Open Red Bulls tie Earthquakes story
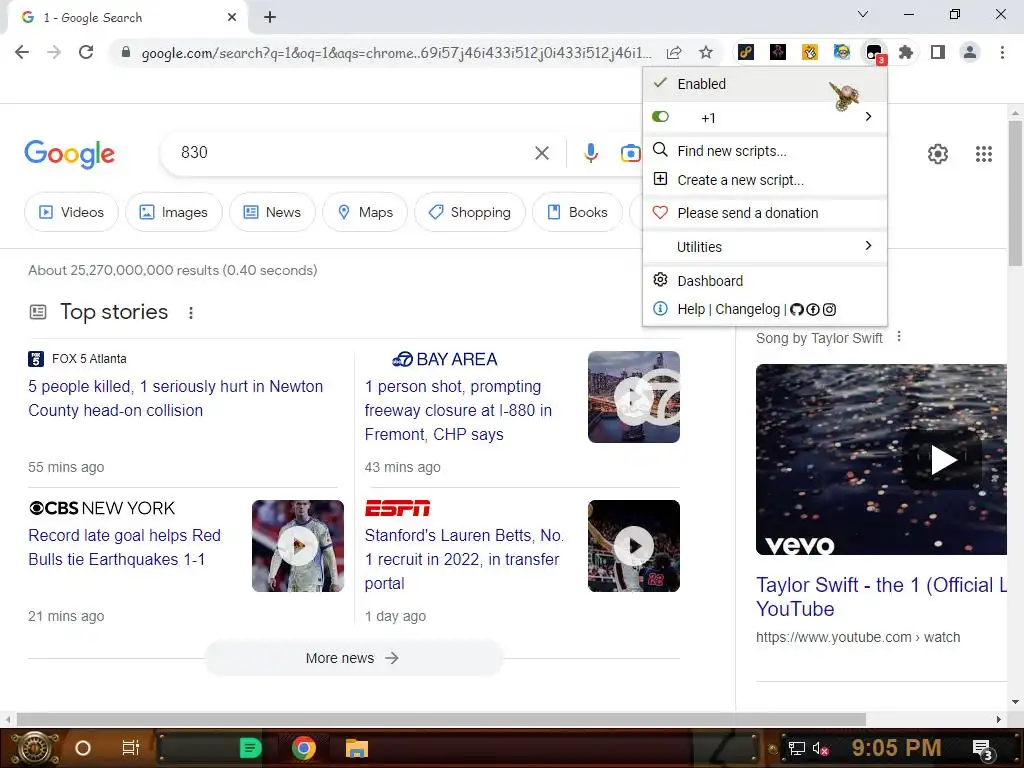 coord(125,547)
